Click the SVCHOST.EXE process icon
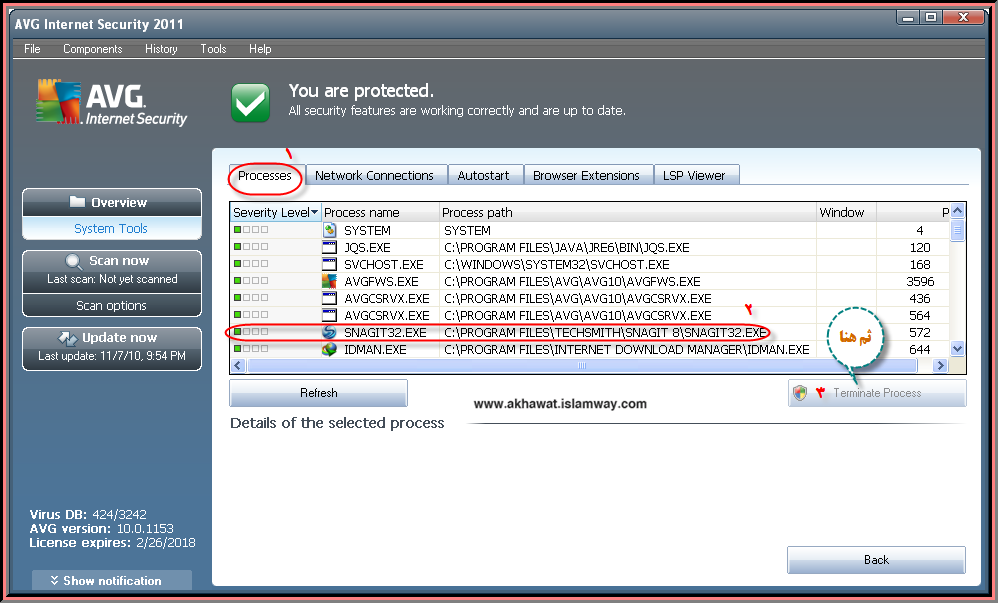The image size is (998, 603). coord(329,264)
